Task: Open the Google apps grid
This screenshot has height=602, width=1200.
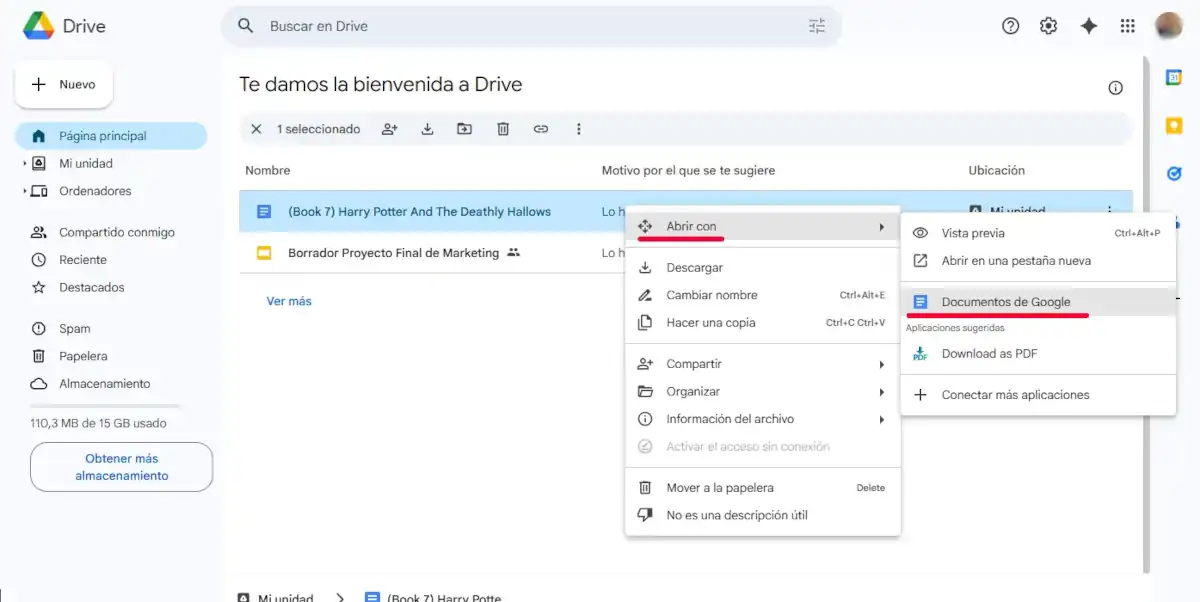Action: click(x=1128, y=26)
